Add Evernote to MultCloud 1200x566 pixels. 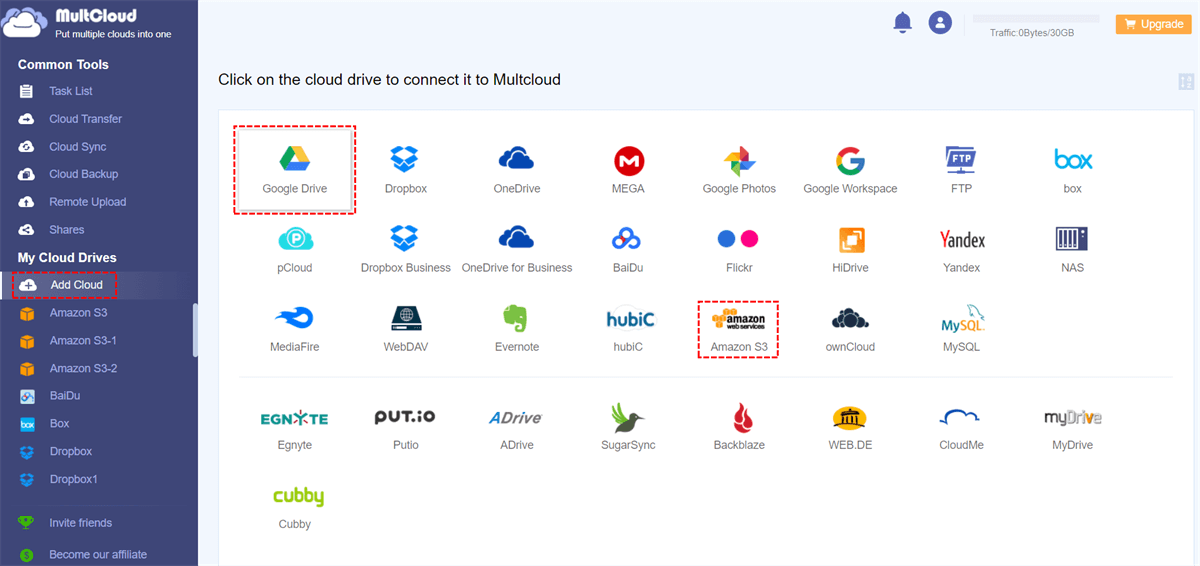(x=516, y=329)
